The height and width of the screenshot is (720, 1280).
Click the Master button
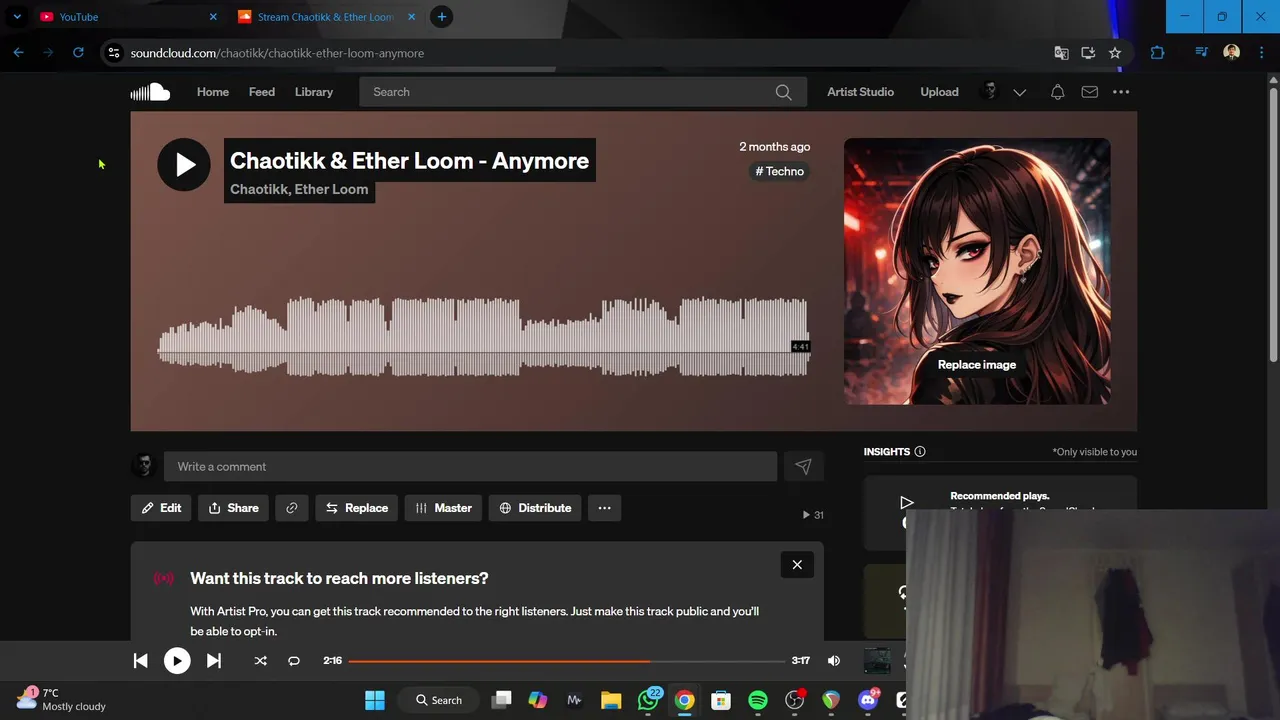tap(443, 508)
